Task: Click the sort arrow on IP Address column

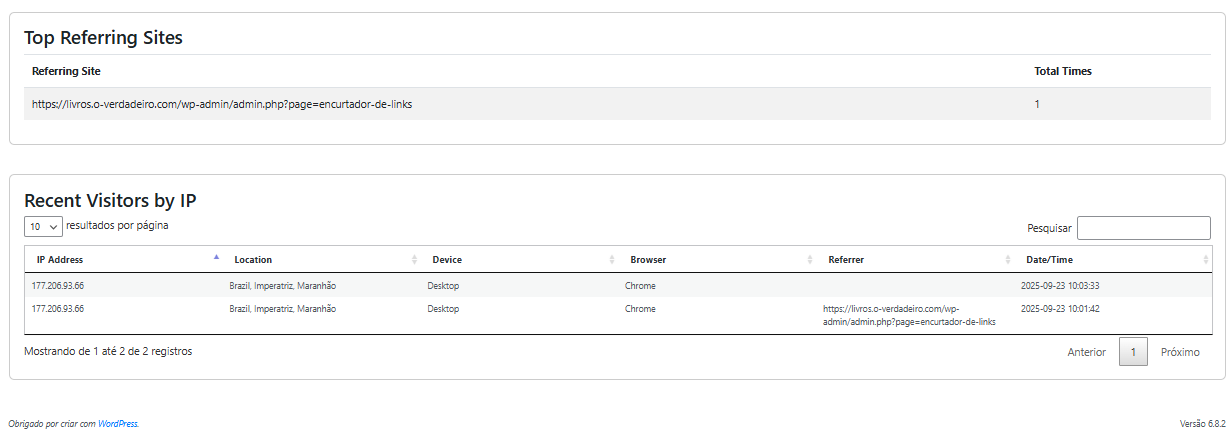Action: [216, 259]
